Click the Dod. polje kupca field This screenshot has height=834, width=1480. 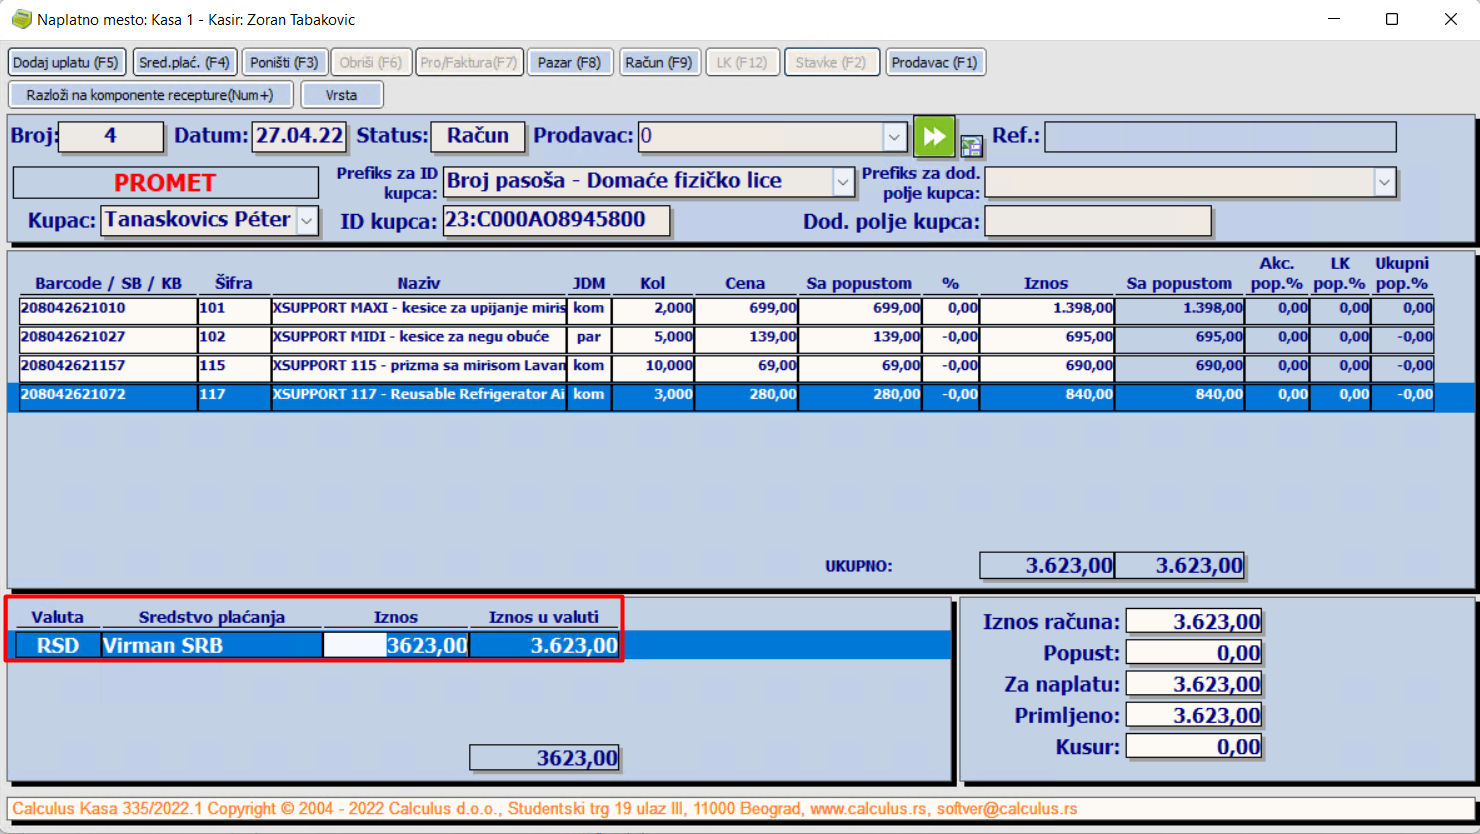tap(1098, 221)
